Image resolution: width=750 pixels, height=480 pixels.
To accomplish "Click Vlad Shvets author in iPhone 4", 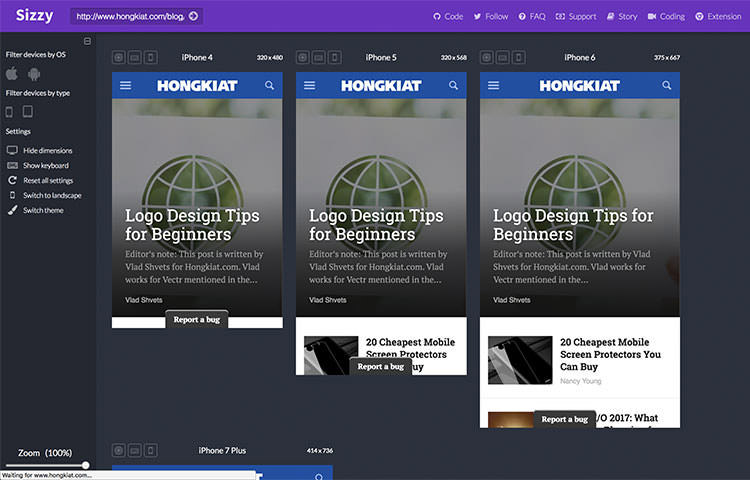I will pyautogui.click(x=143, y=300).
